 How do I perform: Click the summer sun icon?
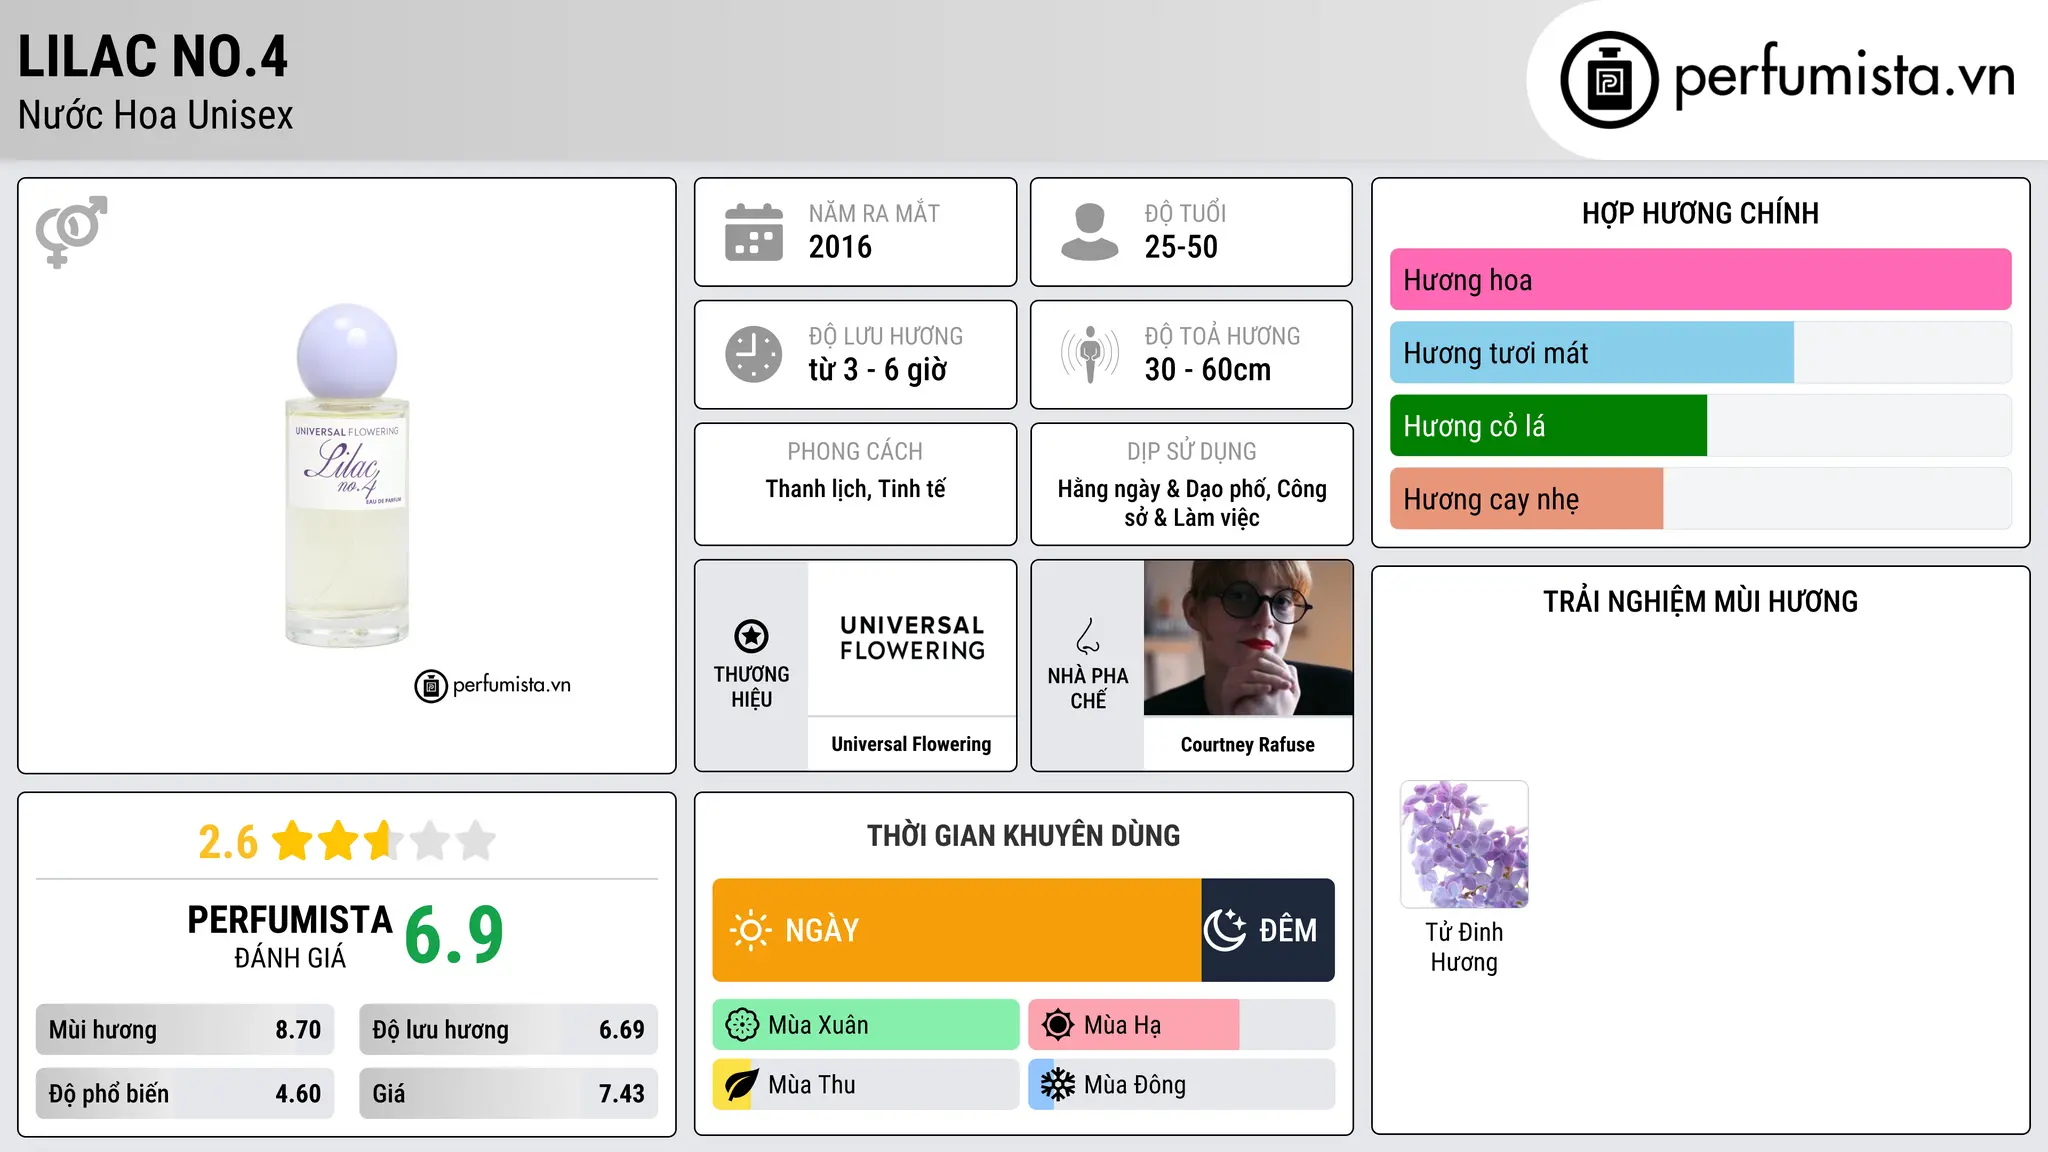1058,1025
